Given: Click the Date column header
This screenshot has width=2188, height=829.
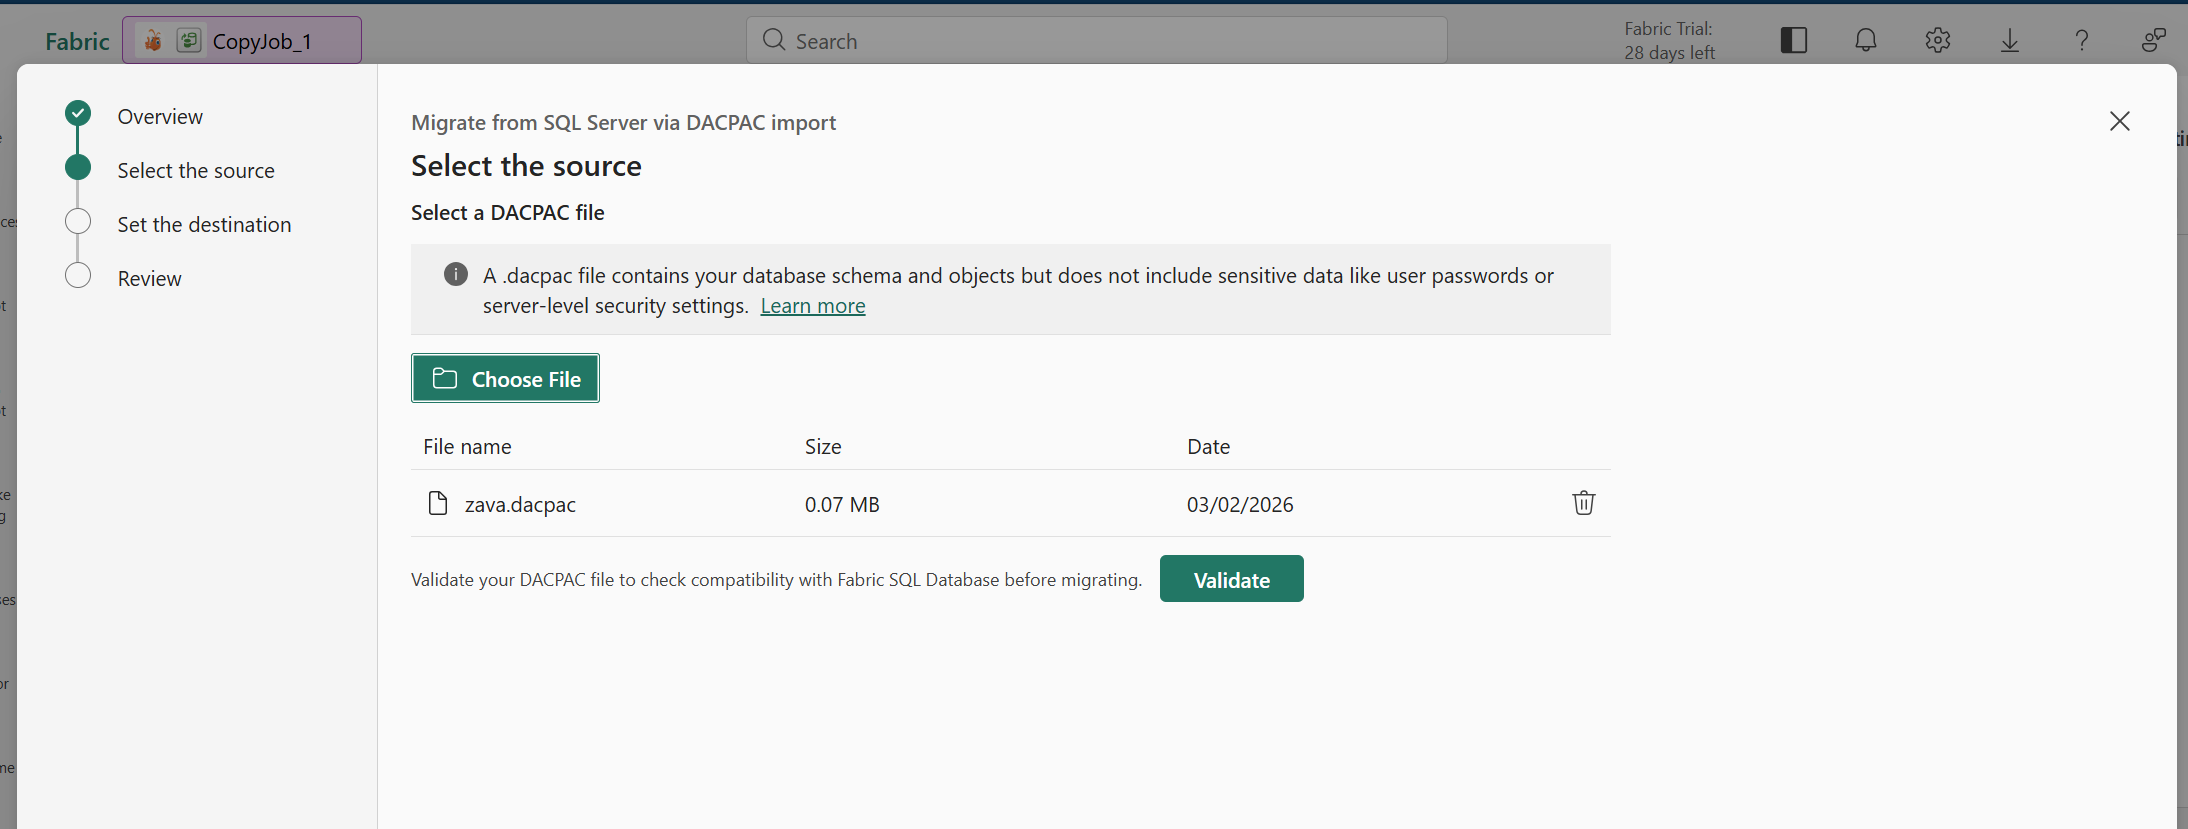Looking at the screenshot, I should [1208, 446].
